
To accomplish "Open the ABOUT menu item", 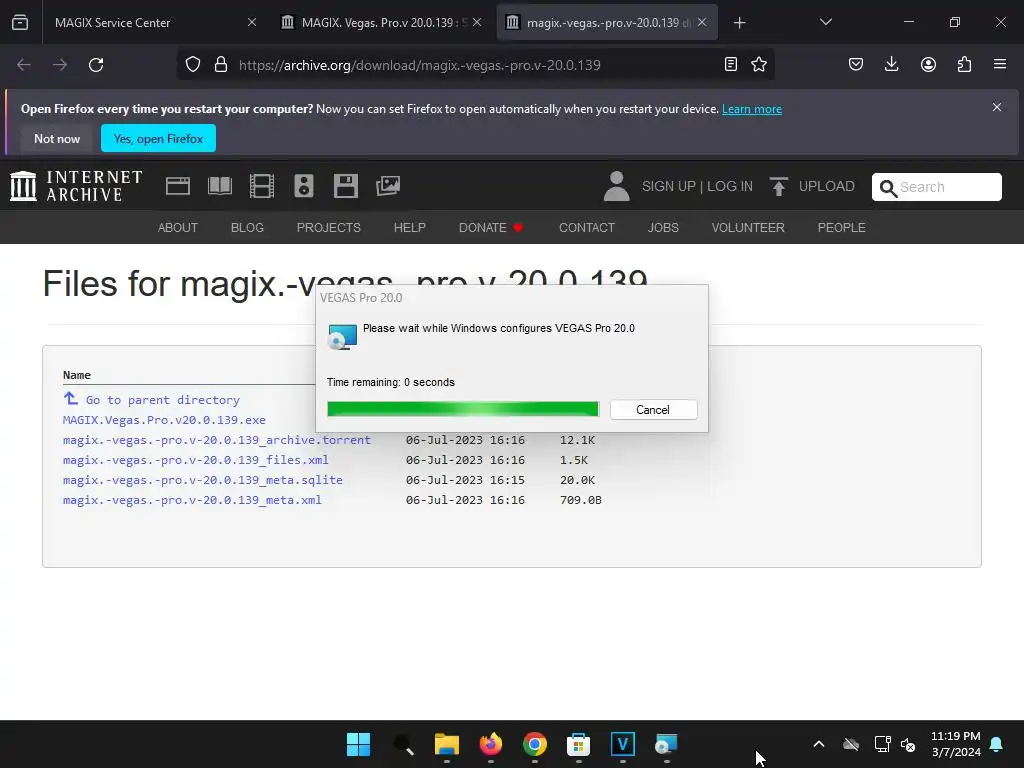I will click(178, 227).
